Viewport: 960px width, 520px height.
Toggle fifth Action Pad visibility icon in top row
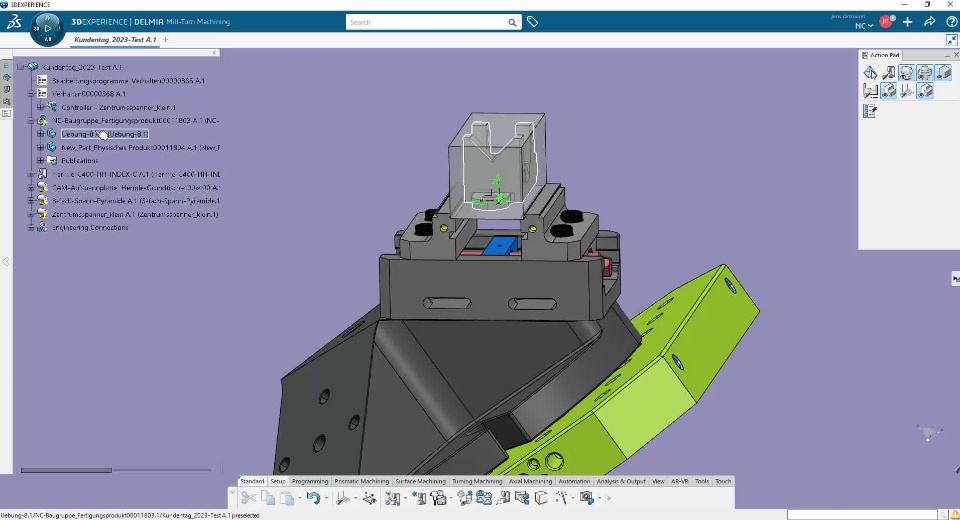(x=943, y=73)
